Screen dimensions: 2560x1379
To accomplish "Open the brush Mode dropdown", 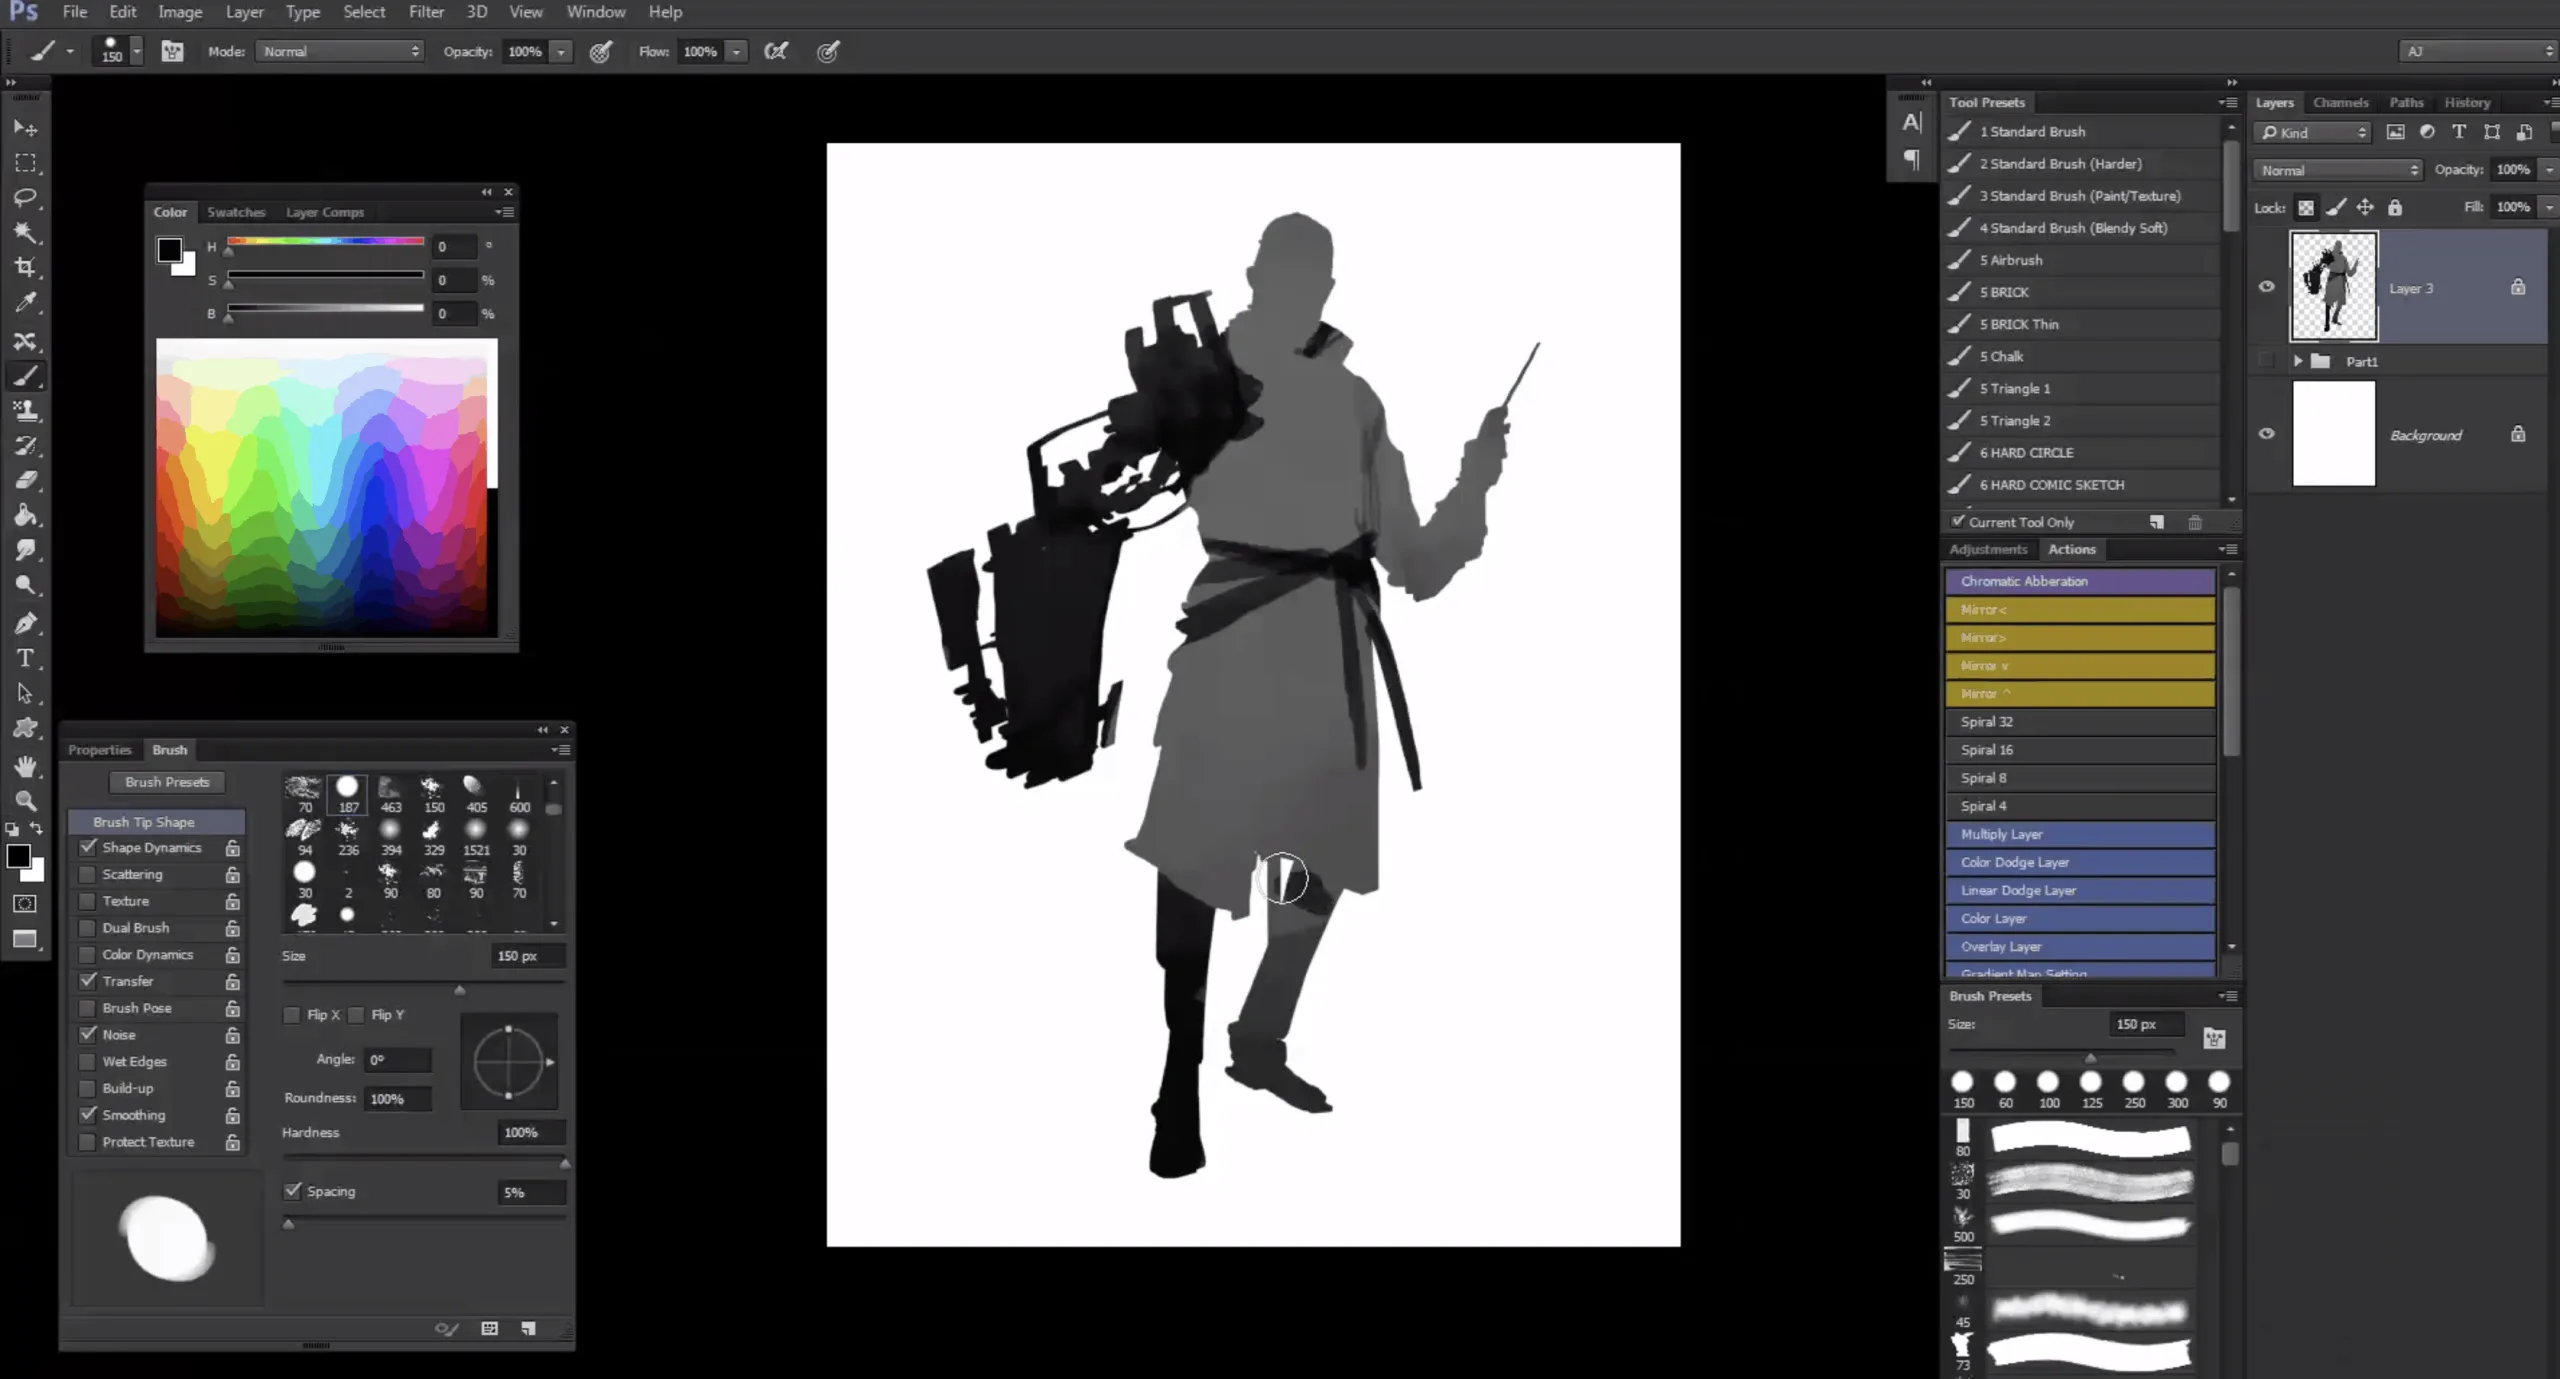I will click(340, 51).
